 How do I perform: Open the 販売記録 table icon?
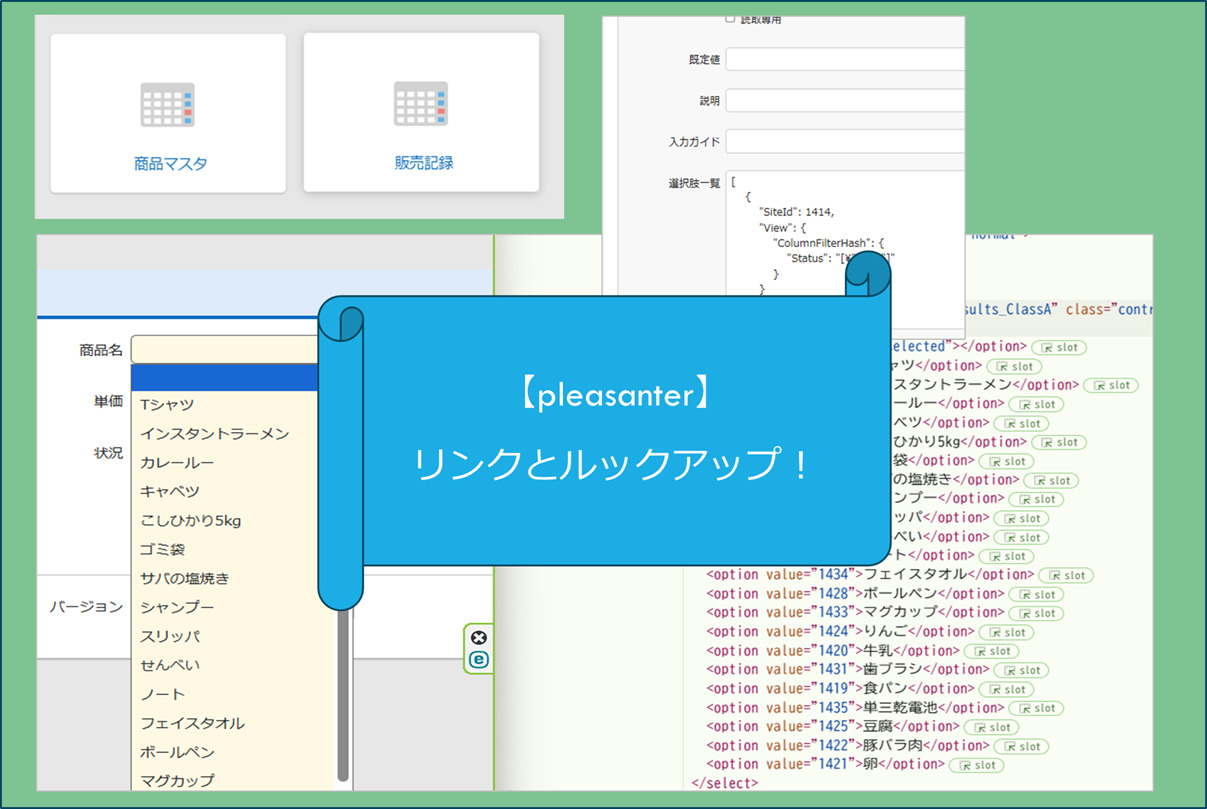421,103
